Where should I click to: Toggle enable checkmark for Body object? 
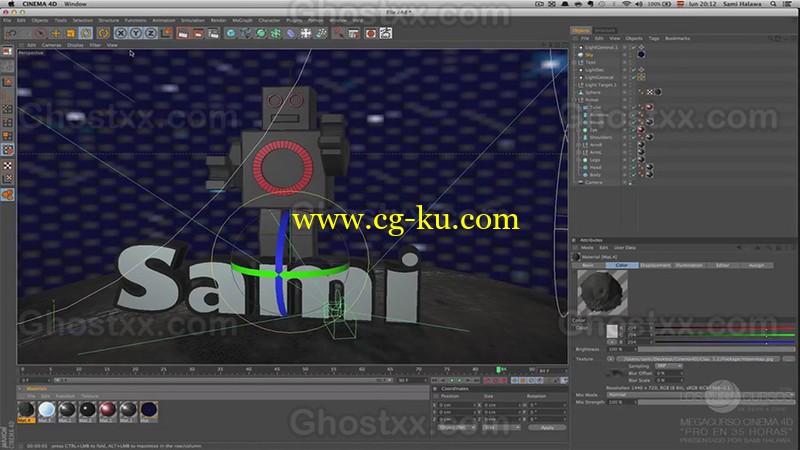pyautogui.click(x=634, y=175)
